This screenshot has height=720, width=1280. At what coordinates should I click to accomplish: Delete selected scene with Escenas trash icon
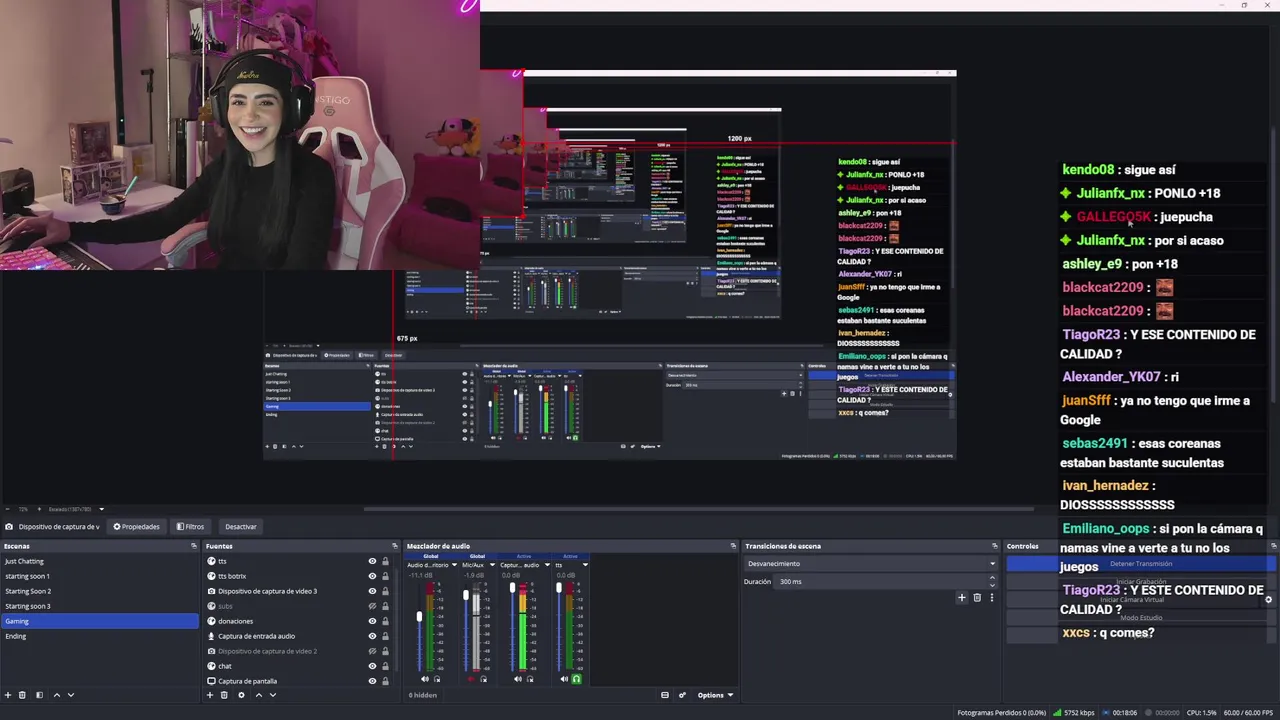click(x=22, y=695)
